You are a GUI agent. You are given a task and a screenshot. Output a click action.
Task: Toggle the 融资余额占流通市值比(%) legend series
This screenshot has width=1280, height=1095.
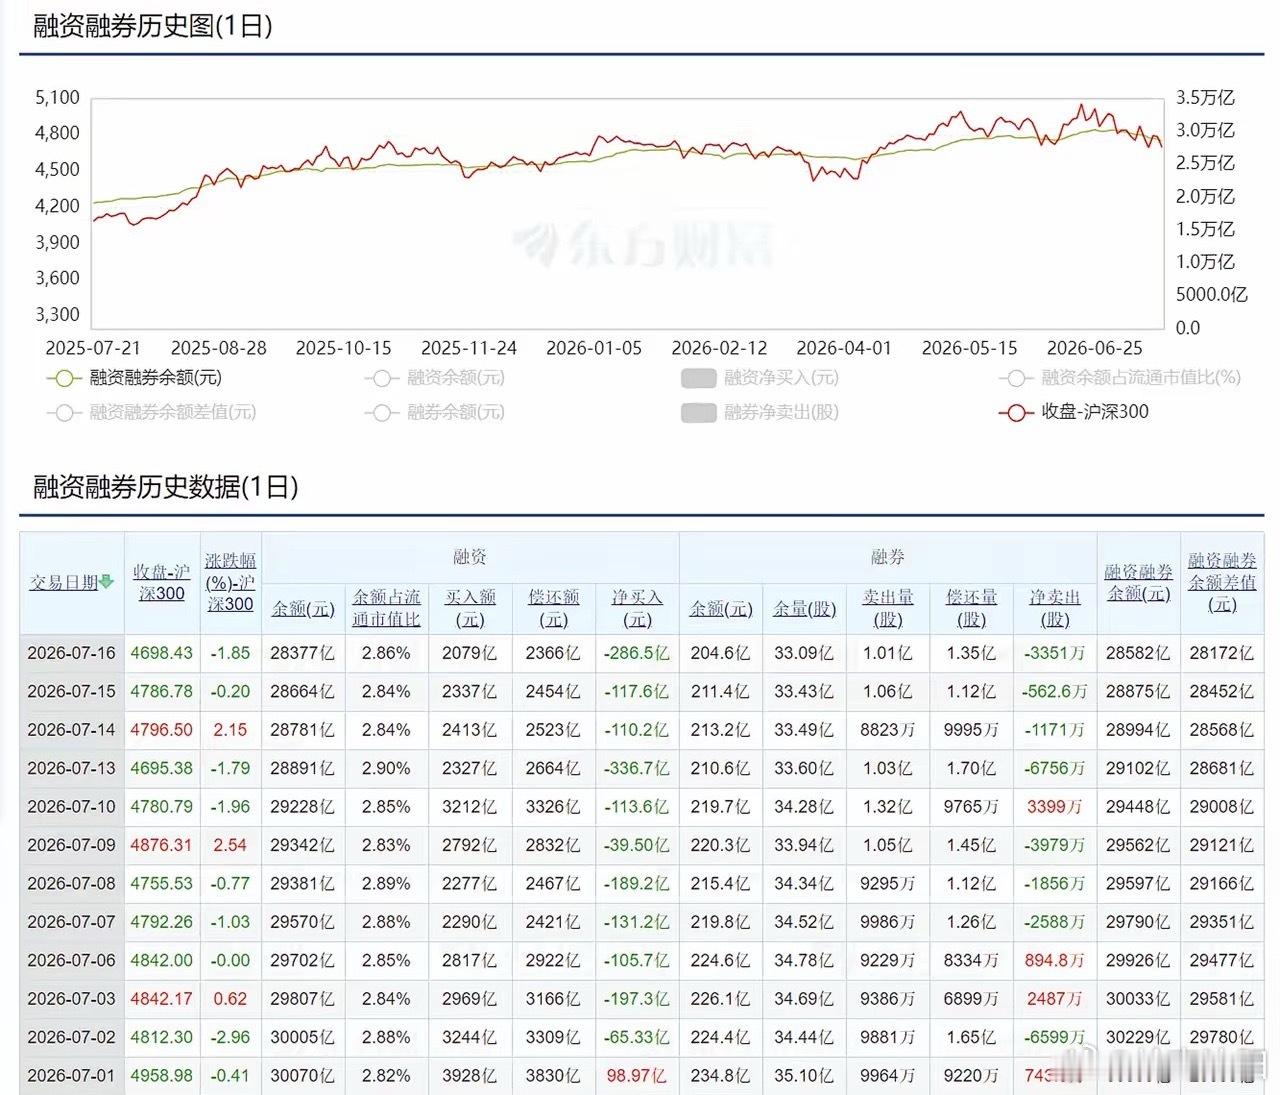click(x=1119, y=378)
